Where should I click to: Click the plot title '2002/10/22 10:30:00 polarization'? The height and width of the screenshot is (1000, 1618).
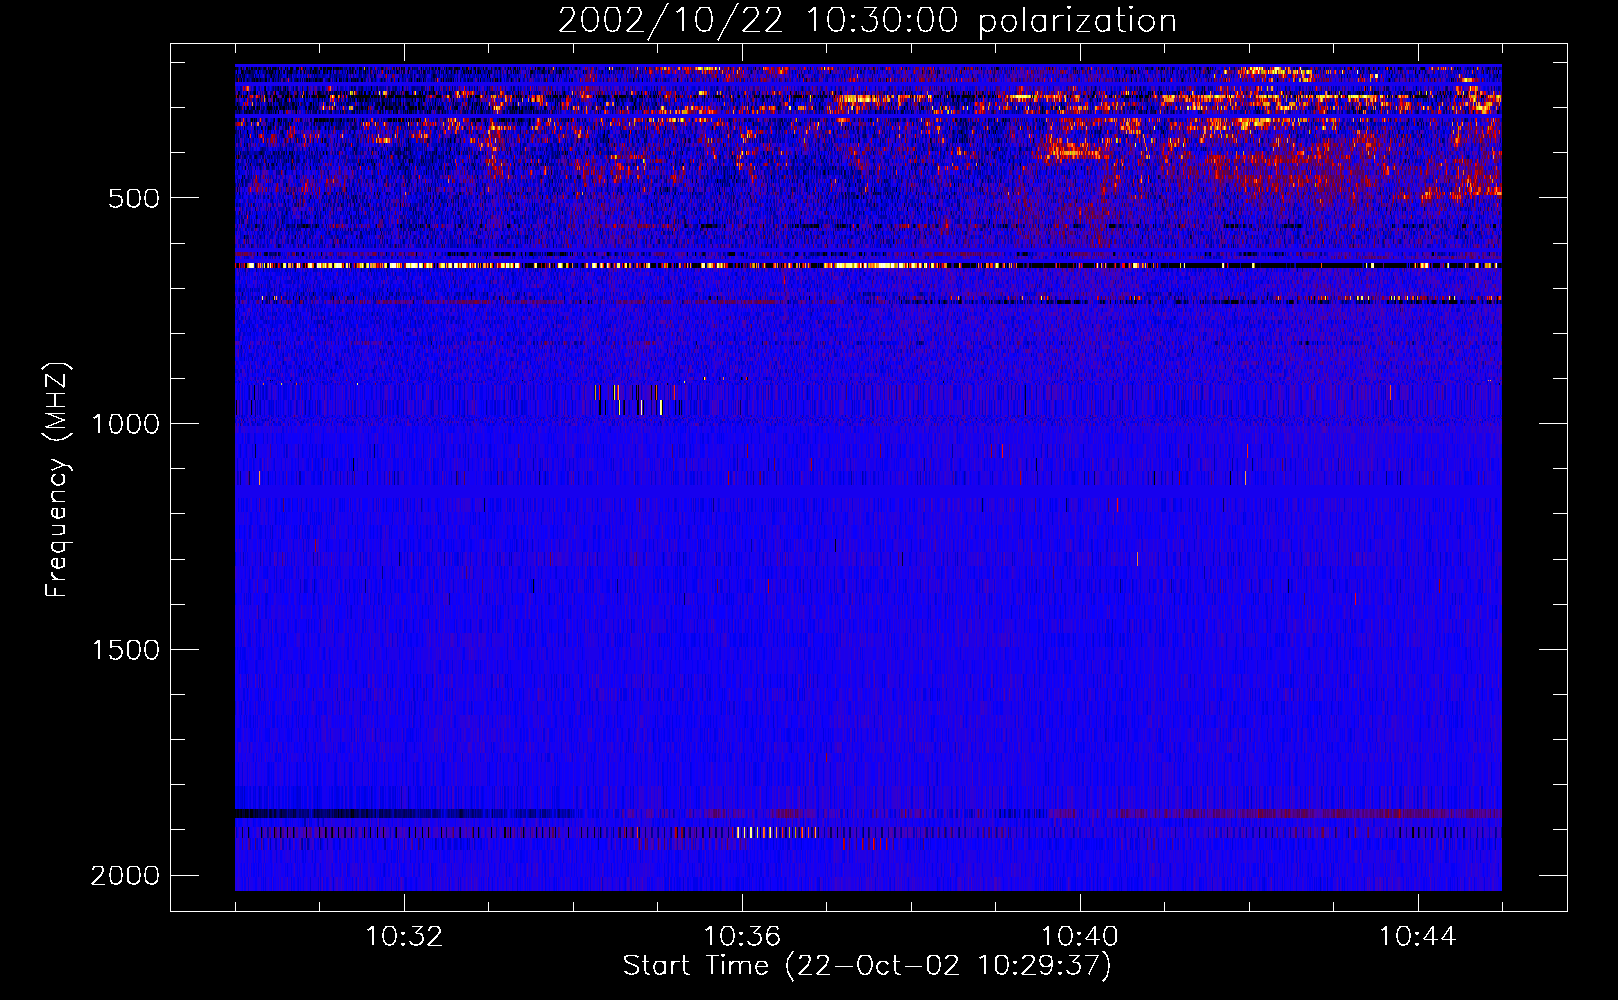click(867, 21)
